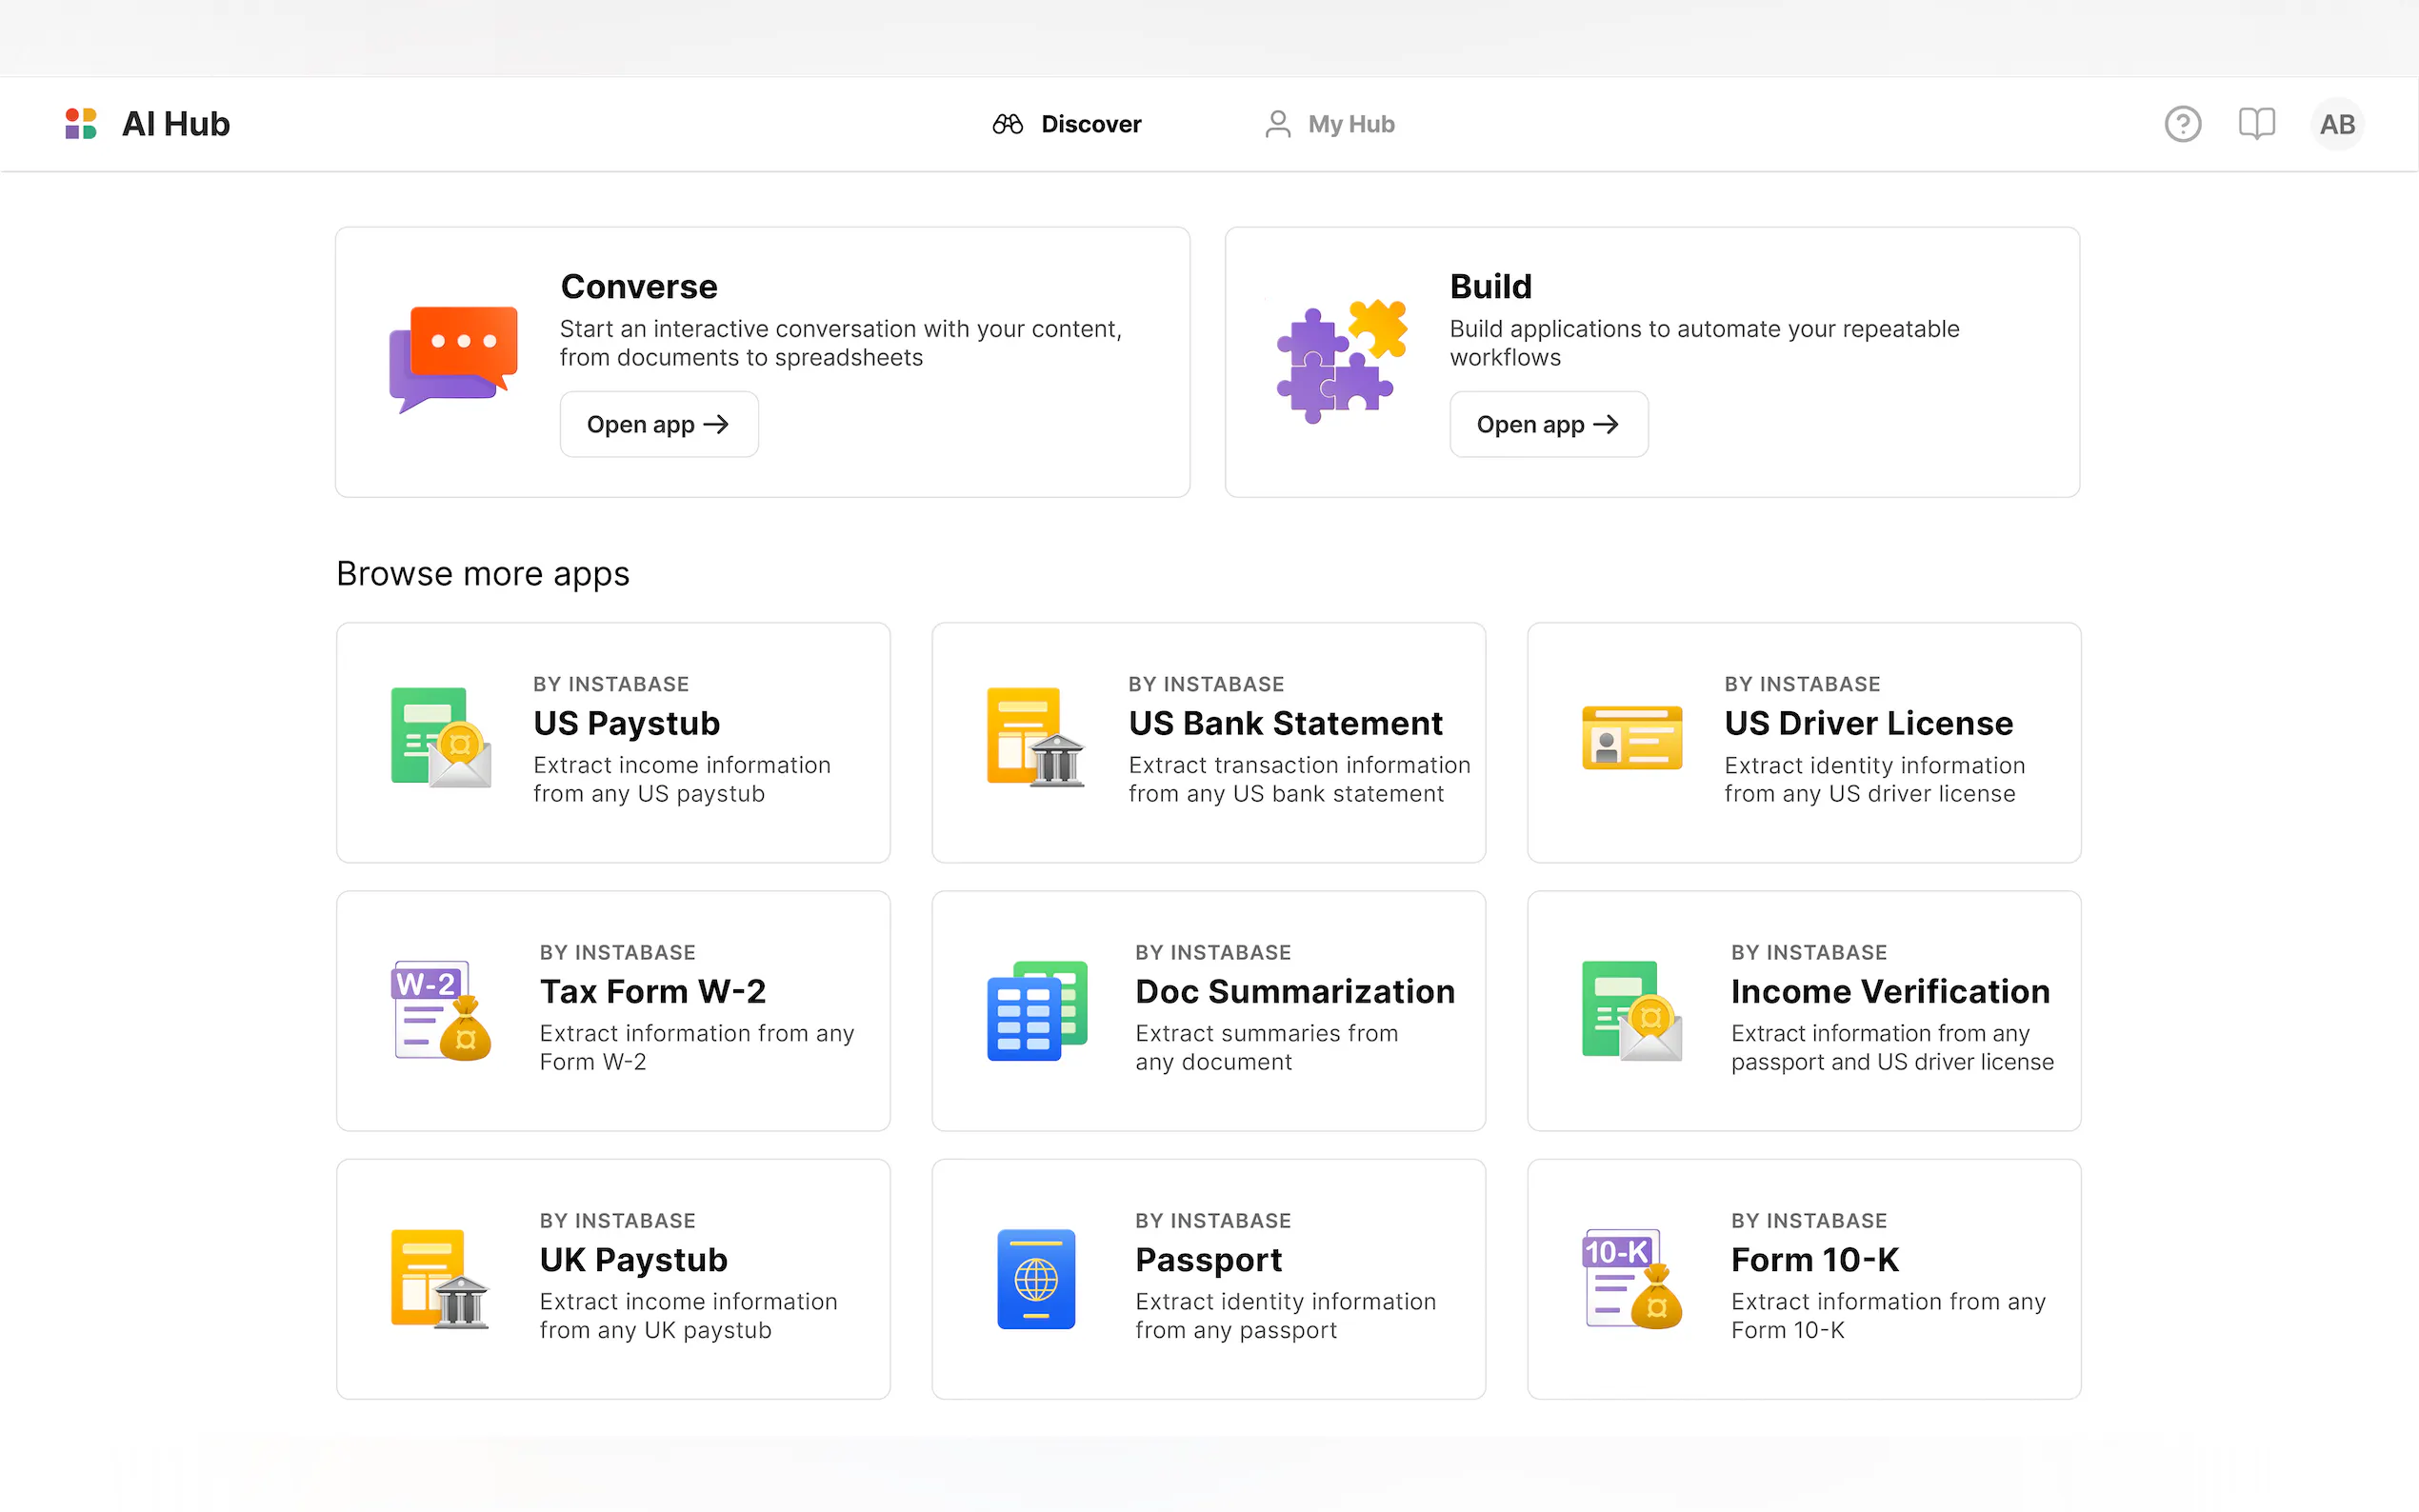The image size is (2419, 1512).
Task: Click the US Driver License card icon
Action: pos(1631,738)
